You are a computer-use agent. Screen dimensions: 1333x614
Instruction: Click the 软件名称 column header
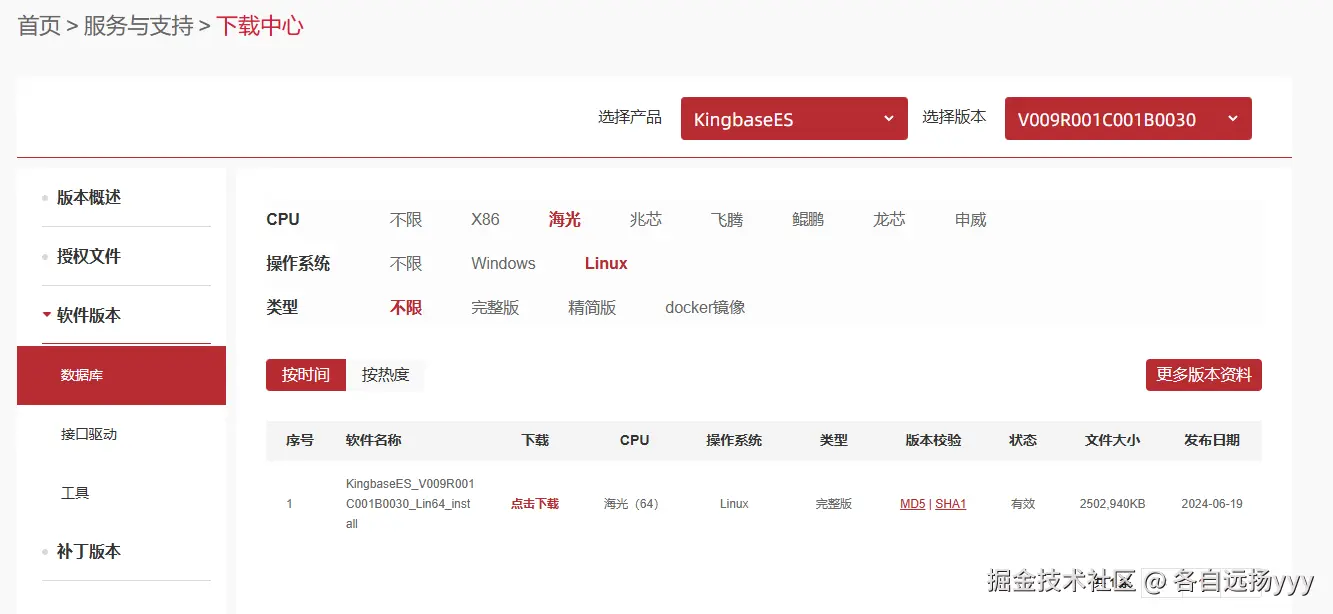[x=374, y=440]
